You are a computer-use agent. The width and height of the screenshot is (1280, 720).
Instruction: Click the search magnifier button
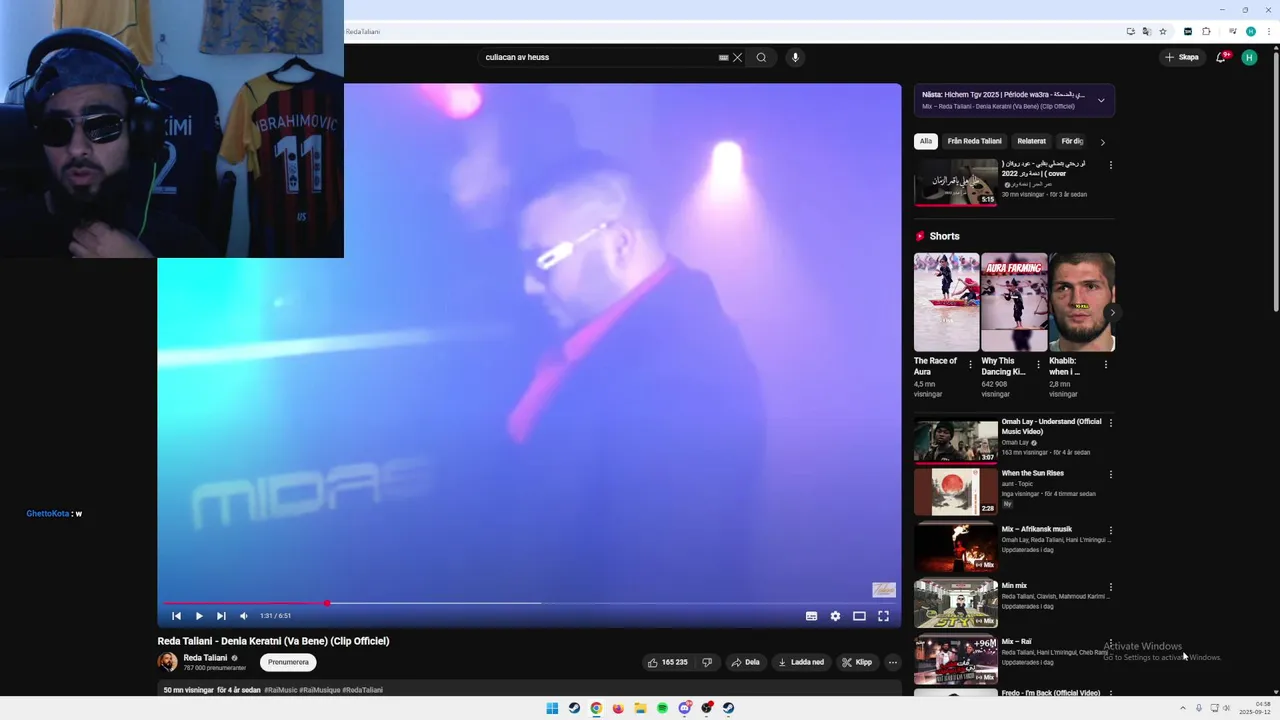coord(761,57)
